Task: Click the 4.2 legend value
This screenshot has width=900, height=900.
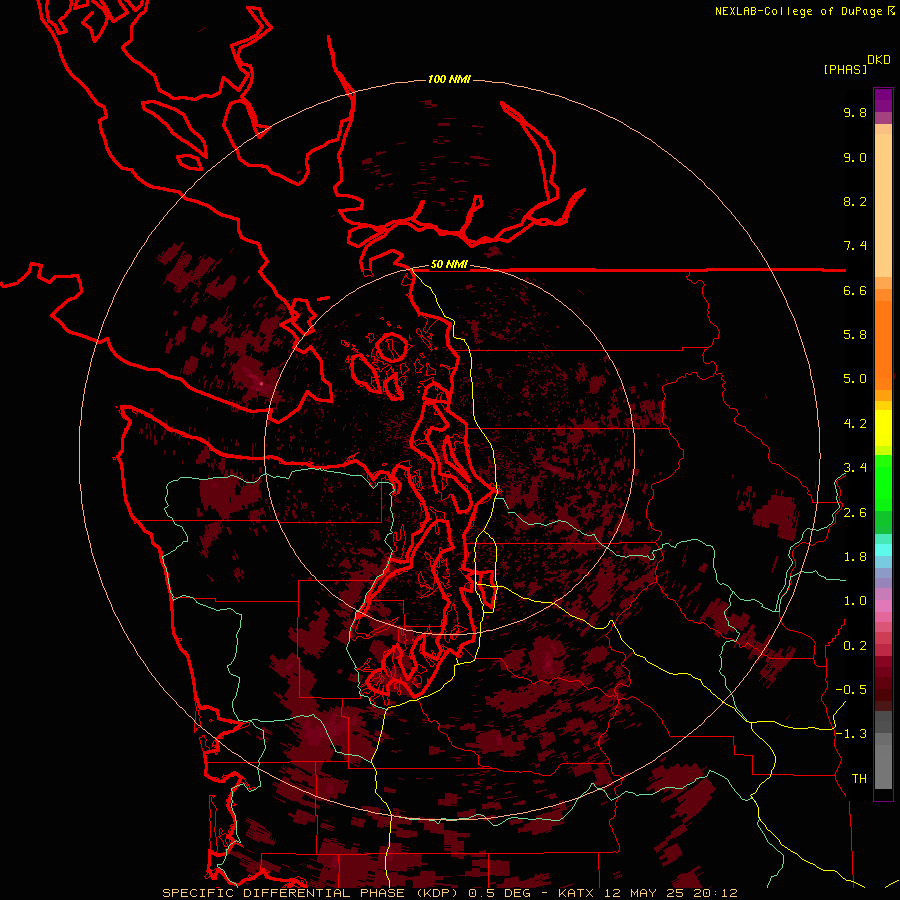Action: tap(855, 424)
